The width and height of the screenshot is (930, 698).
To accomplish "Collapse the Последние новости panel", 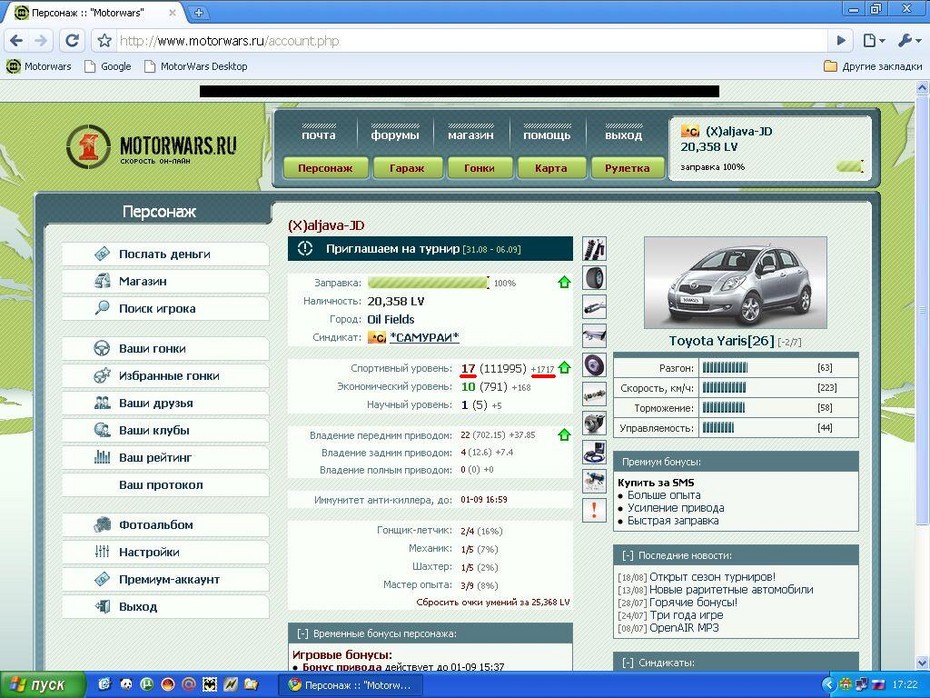I will point(628,556).
